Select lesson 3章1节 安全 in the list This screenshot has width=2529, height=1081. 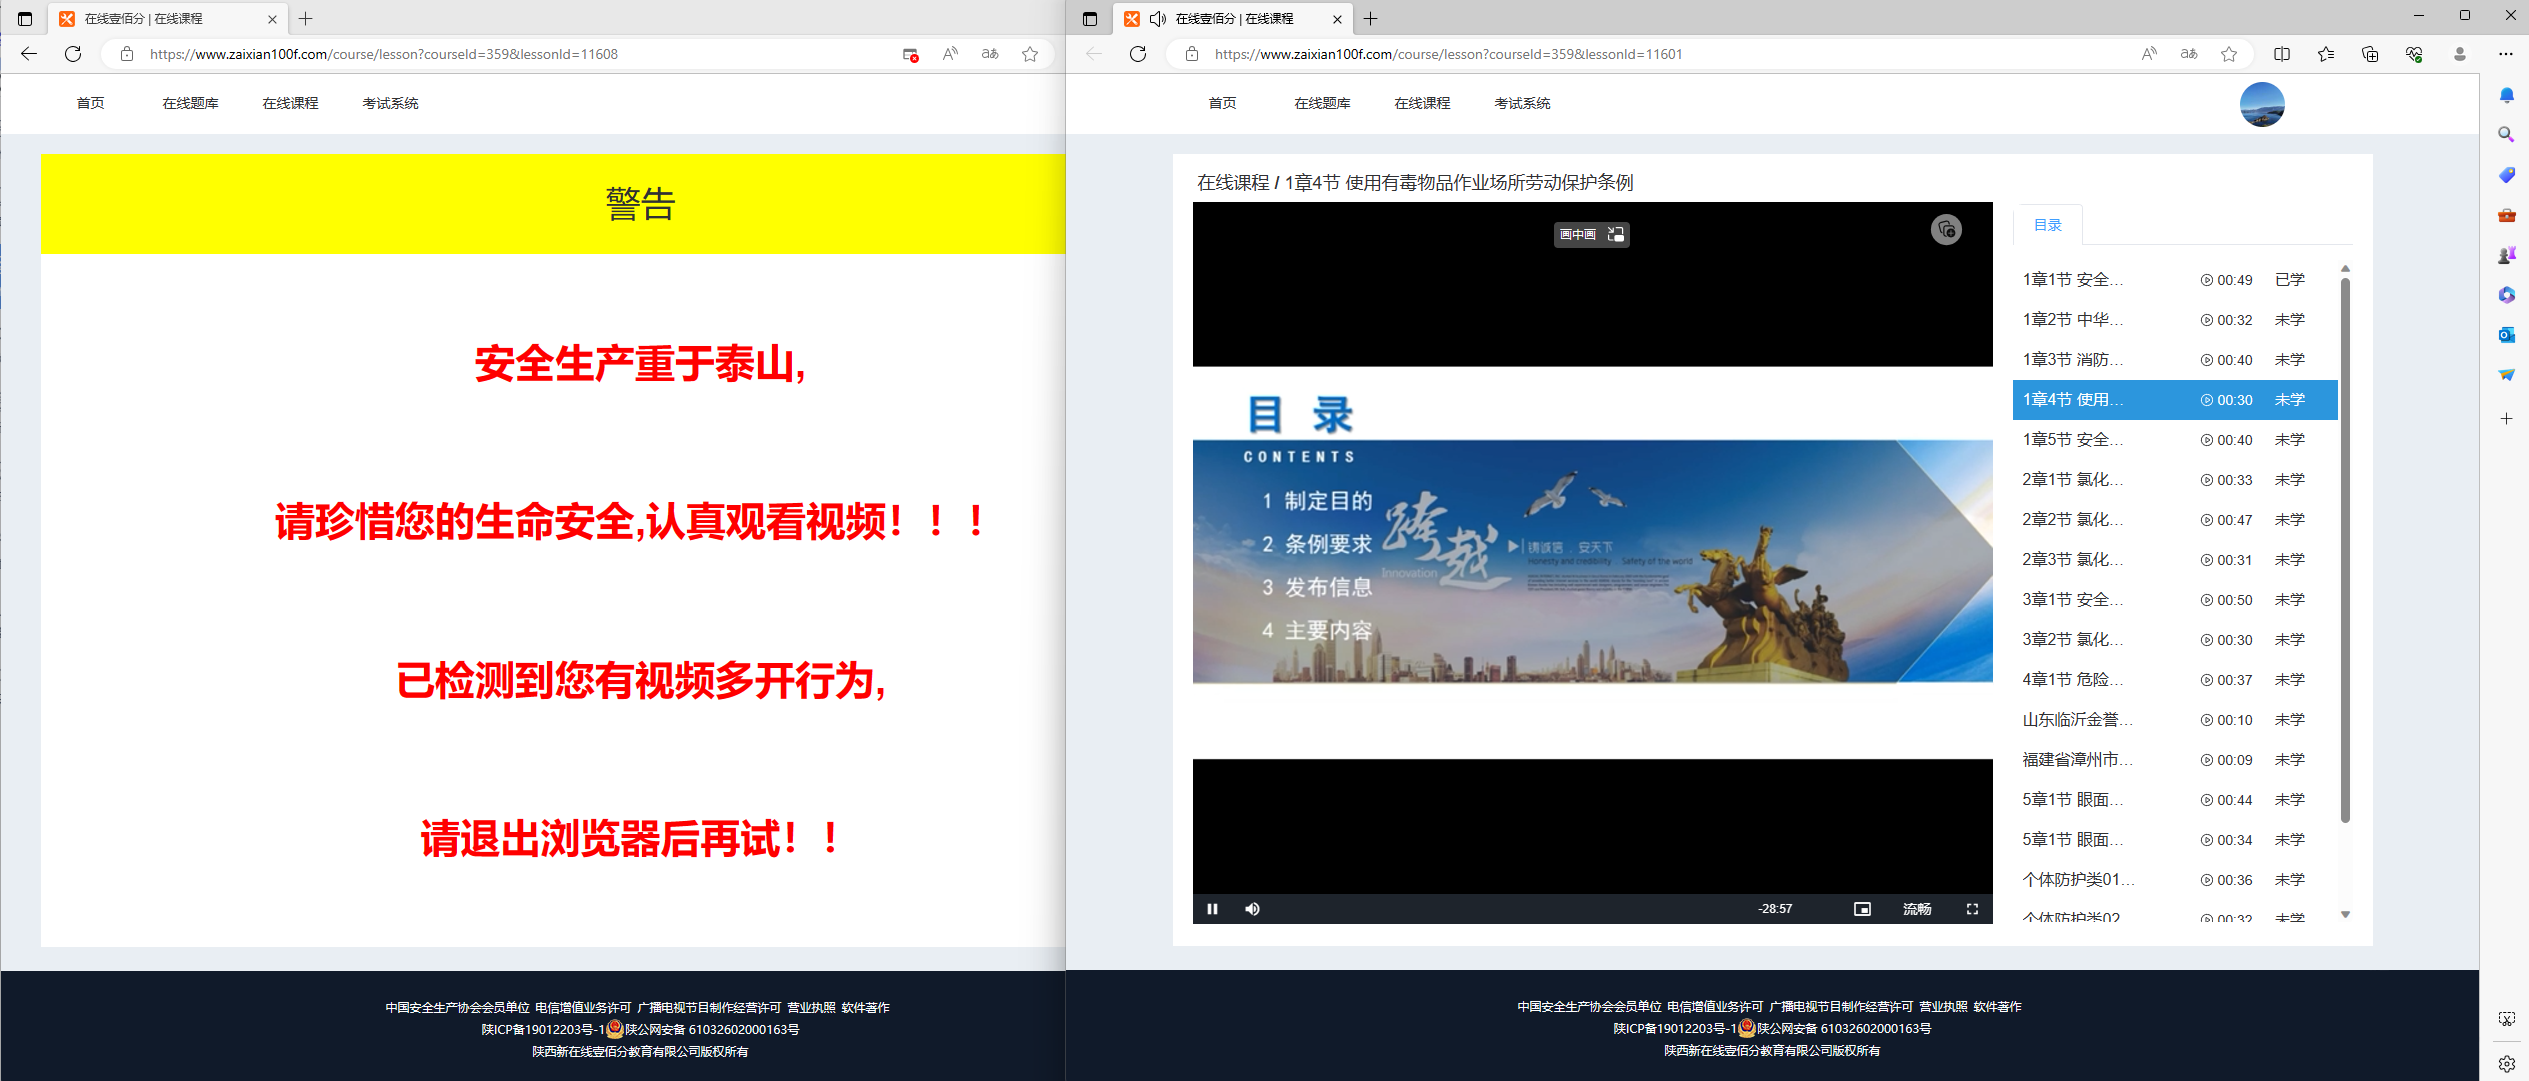(x=2175, y=600)
